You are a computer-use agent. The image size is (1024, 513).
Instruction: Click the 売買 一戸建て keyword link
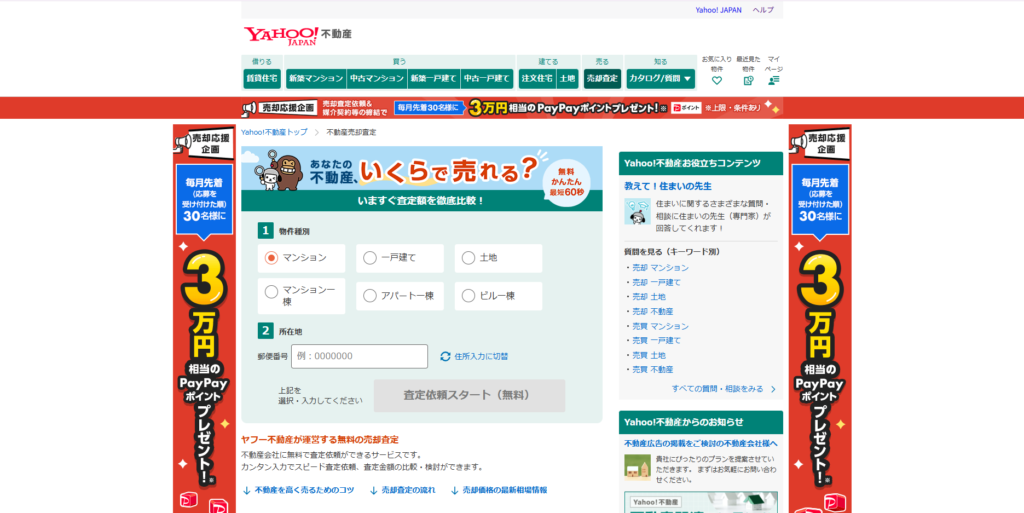[656, 341]
